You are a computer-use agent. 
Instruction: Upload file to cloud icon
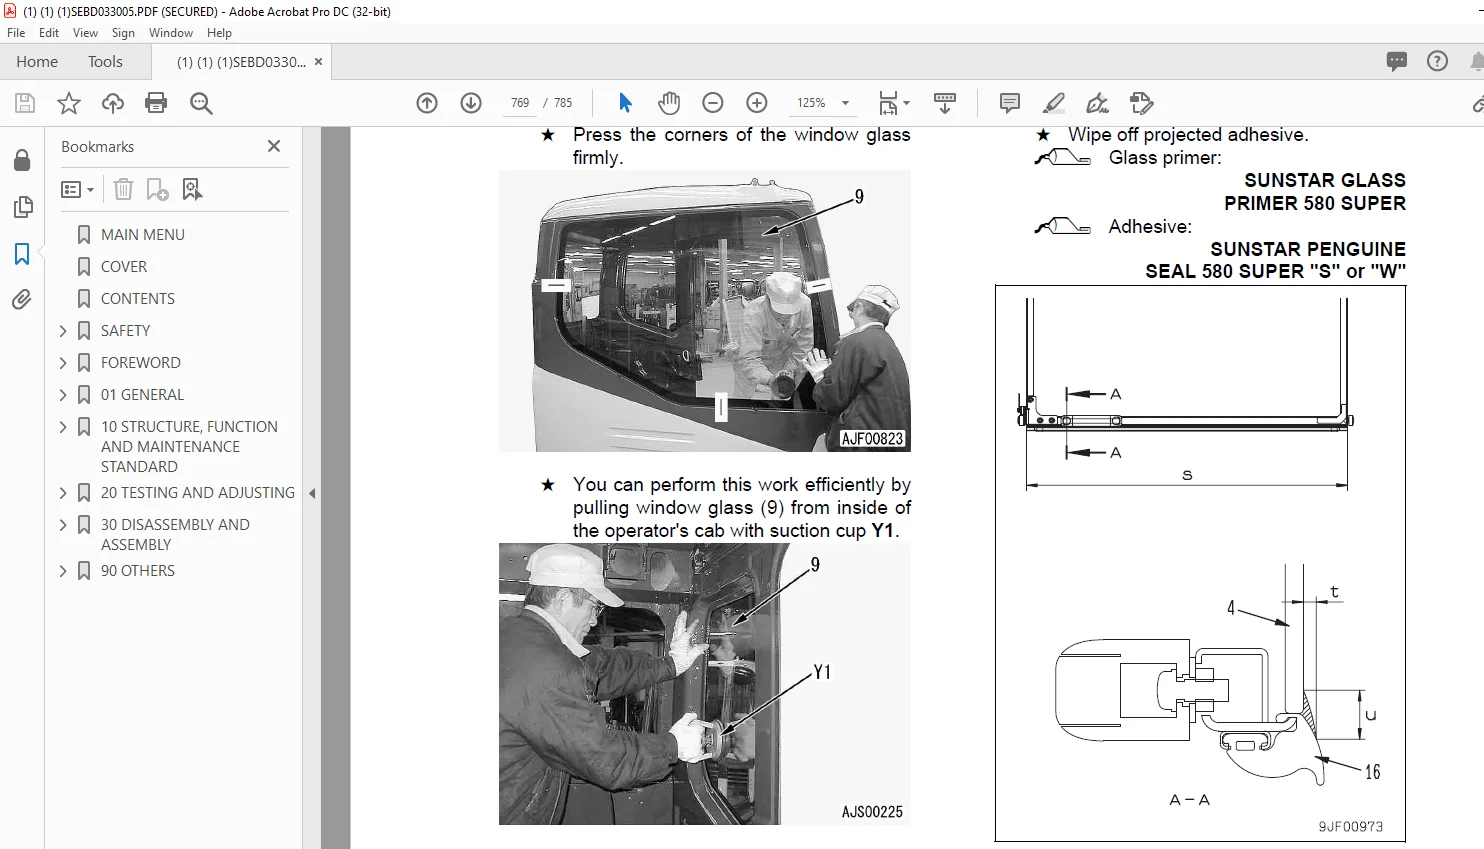click(113, 103)
